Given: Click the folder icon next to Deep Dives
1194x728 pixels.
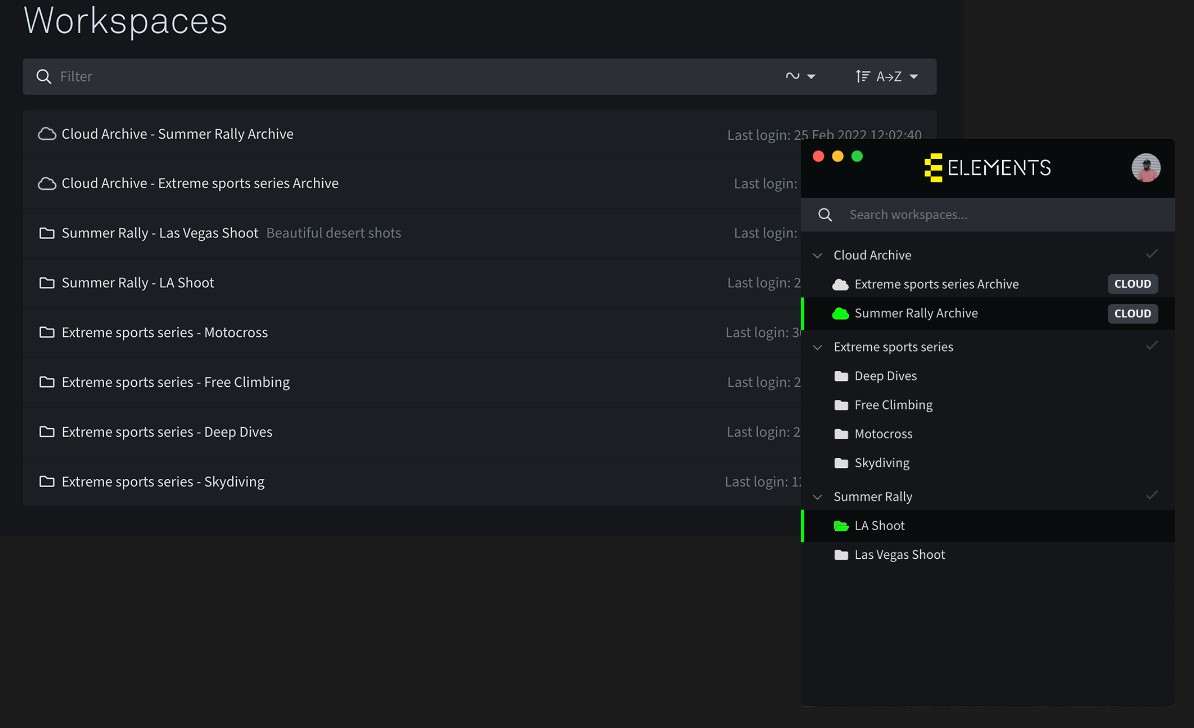Looking at the screenshot, I should (x=841, y=377).
